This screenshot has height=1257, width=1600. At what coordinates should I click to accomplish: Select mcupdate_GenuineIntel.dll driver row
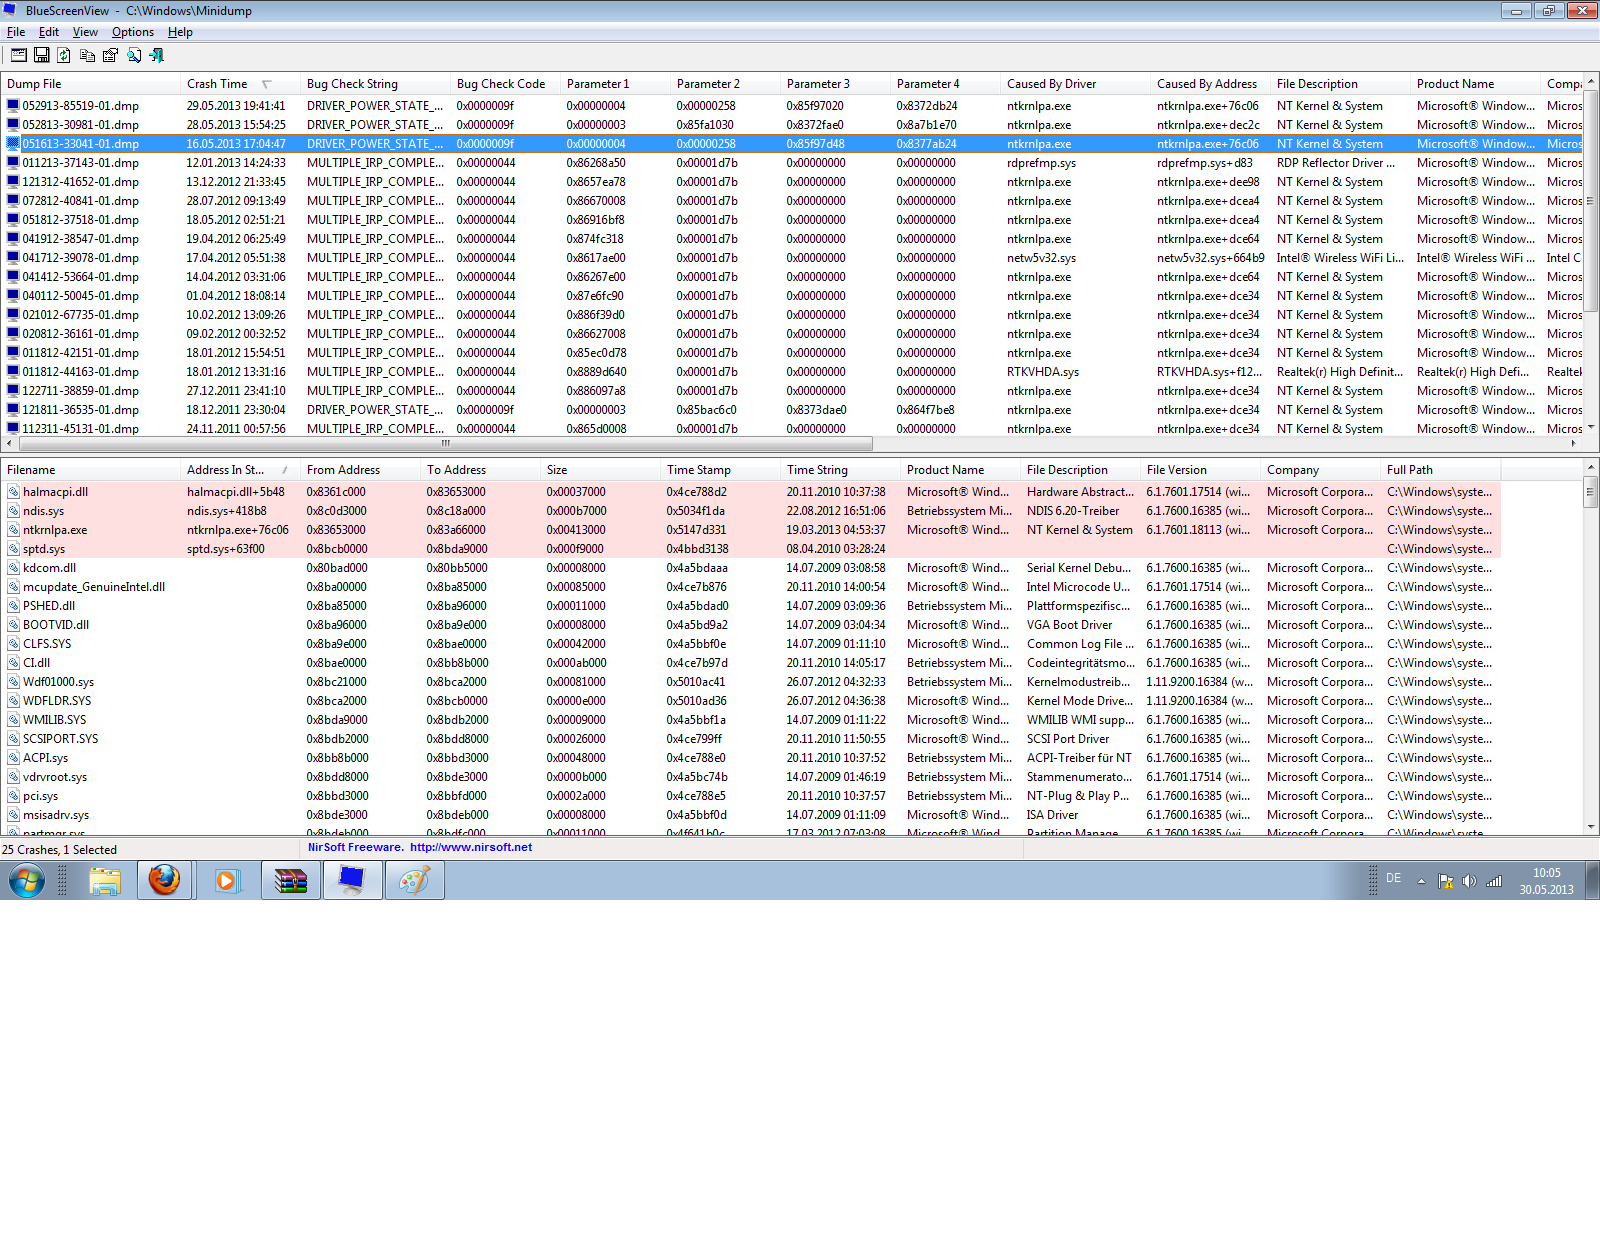[750, 587]
